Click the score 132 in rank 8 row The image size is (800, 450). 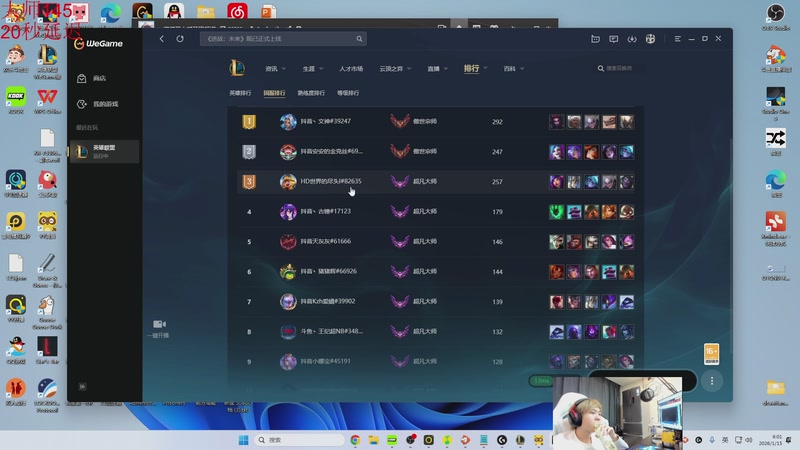pyautogui.click(x=497, y=332)
